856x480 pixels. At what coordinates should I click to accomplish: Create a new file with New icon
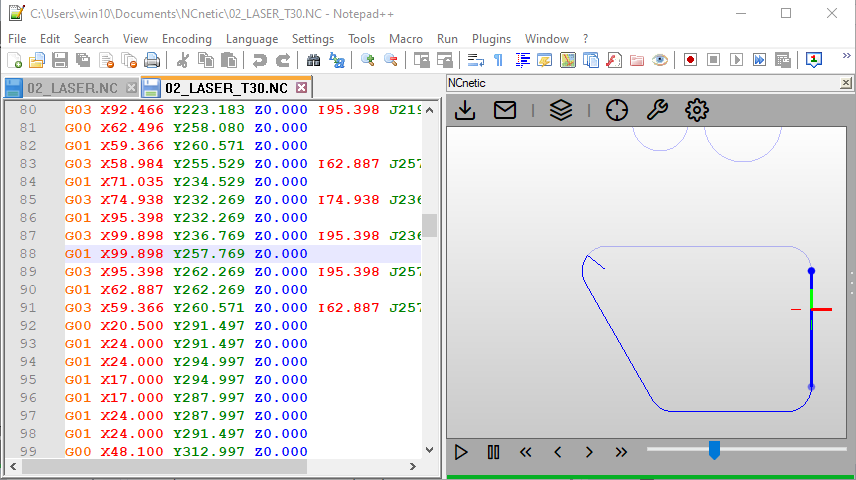15,60
